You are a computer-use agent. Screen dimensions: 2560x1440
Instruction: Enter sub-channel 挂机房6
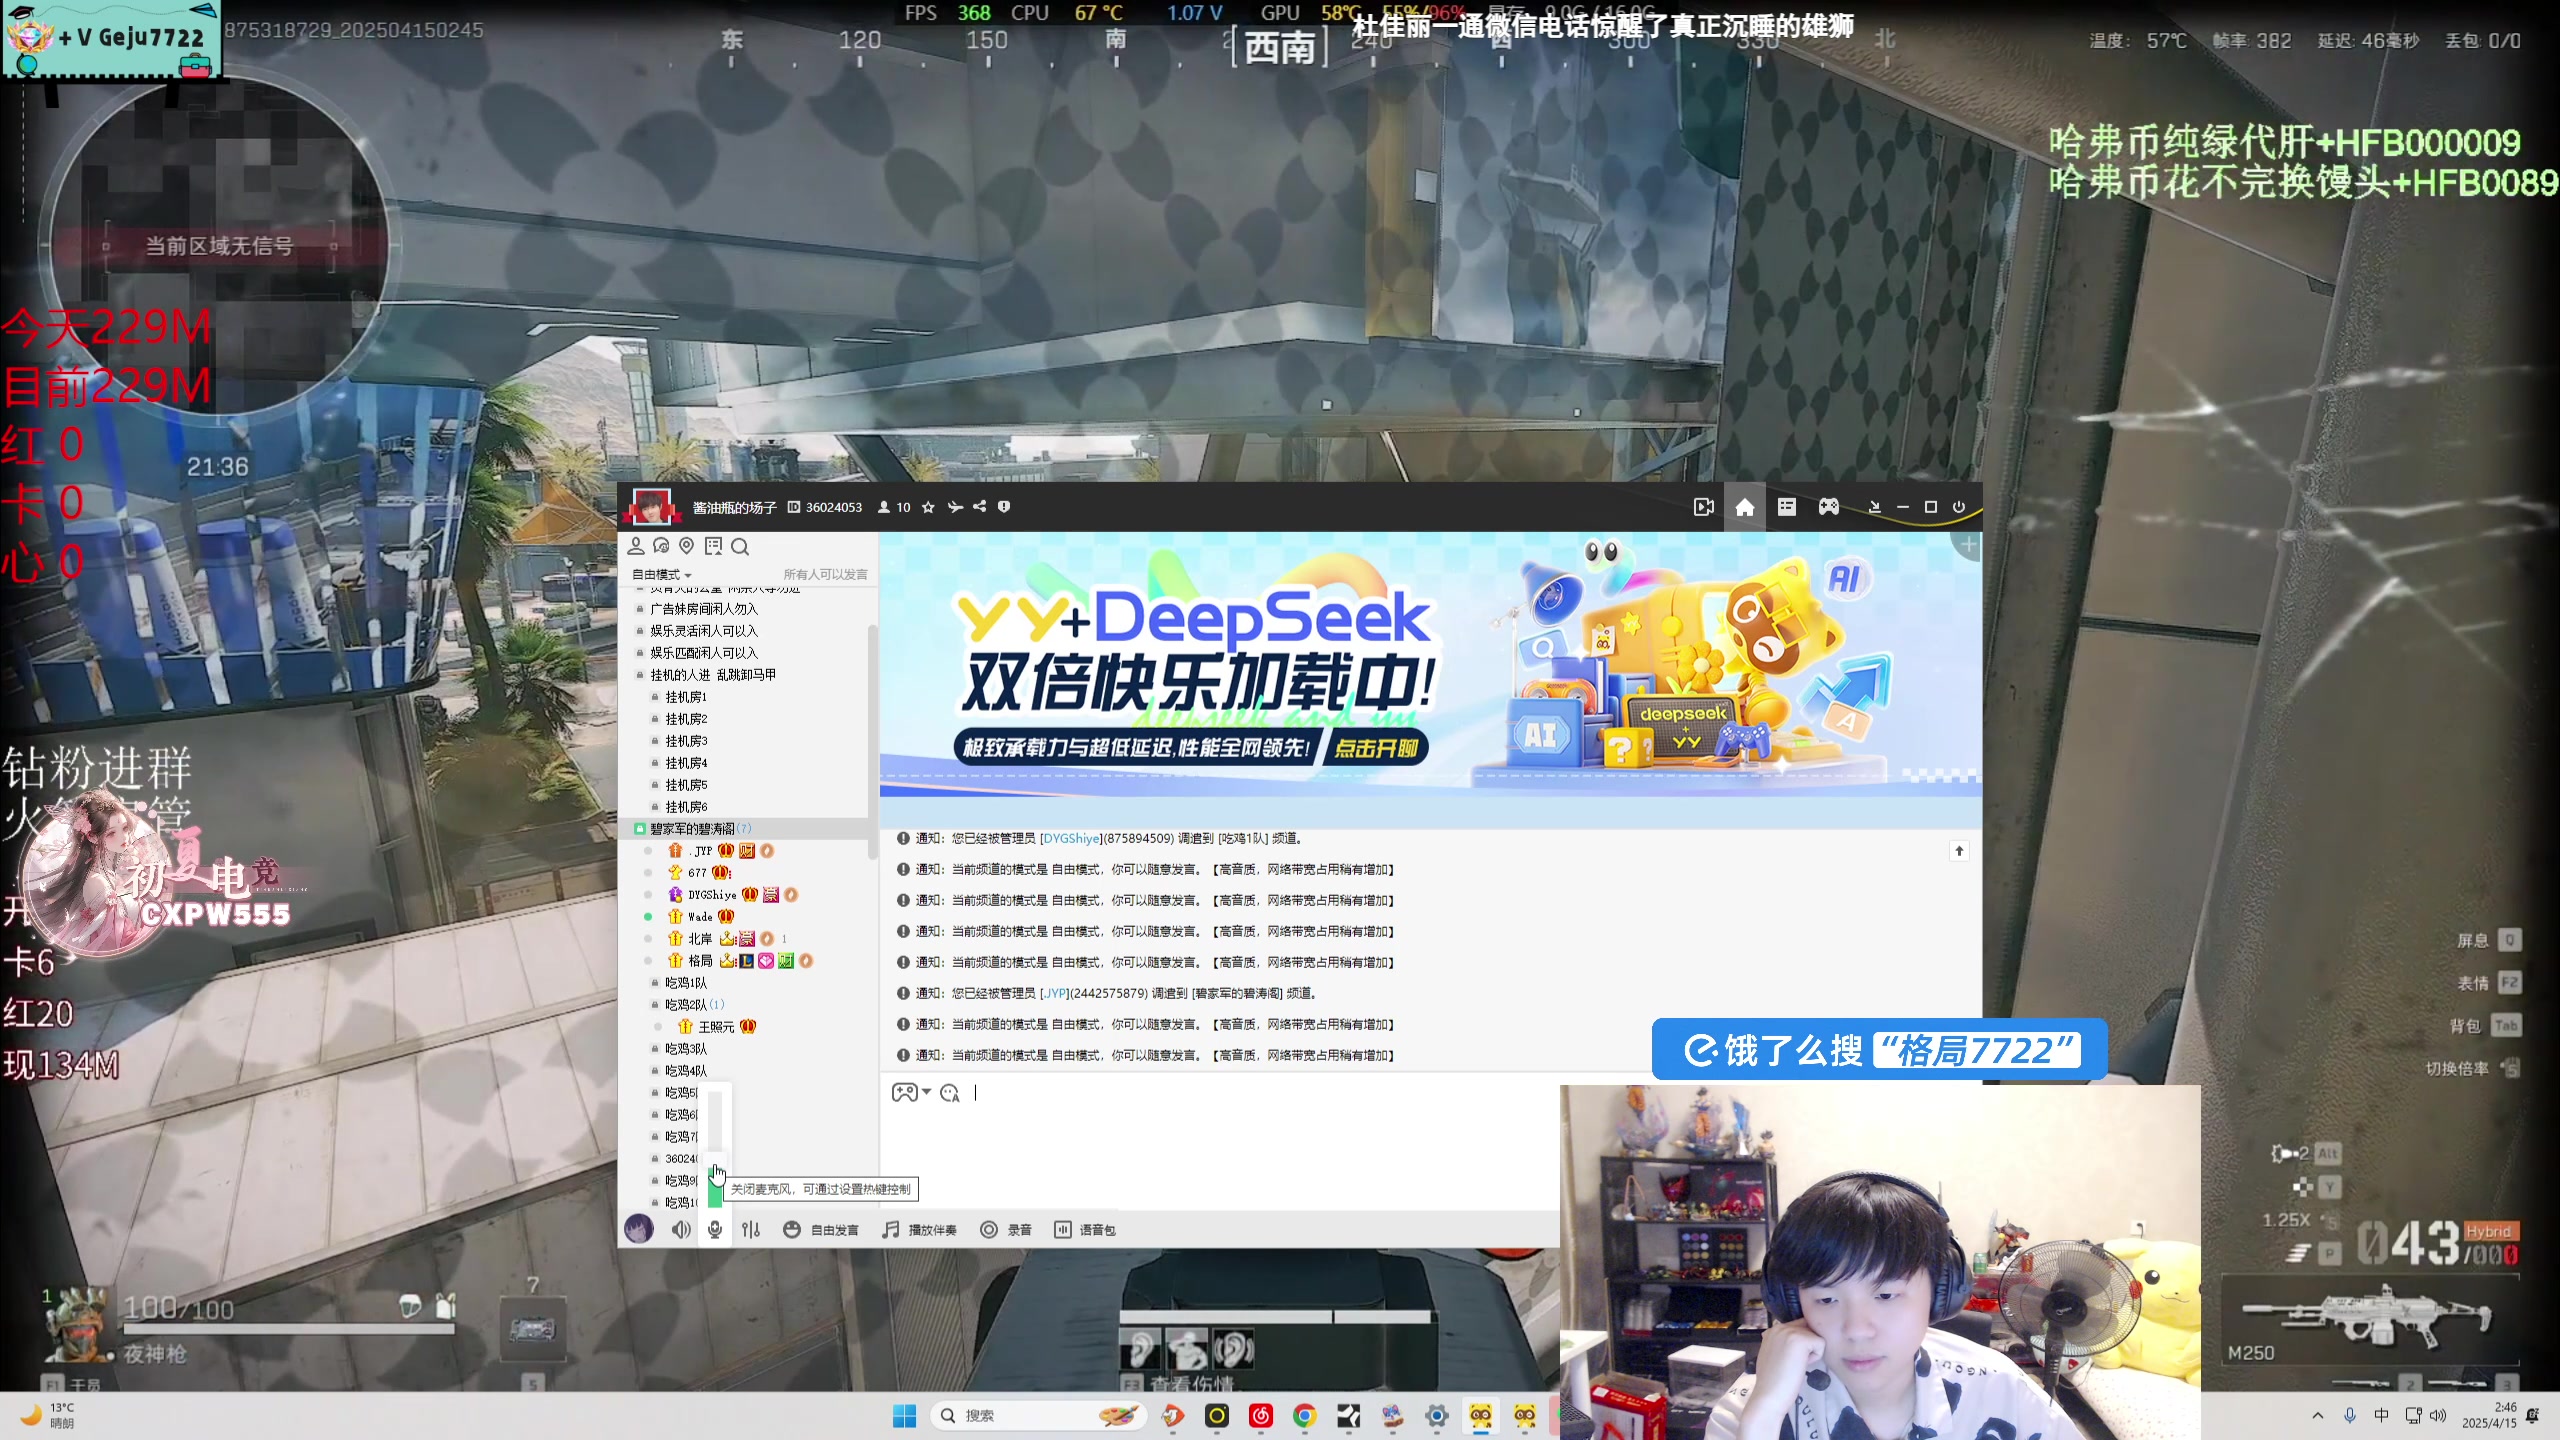(686, 807)
